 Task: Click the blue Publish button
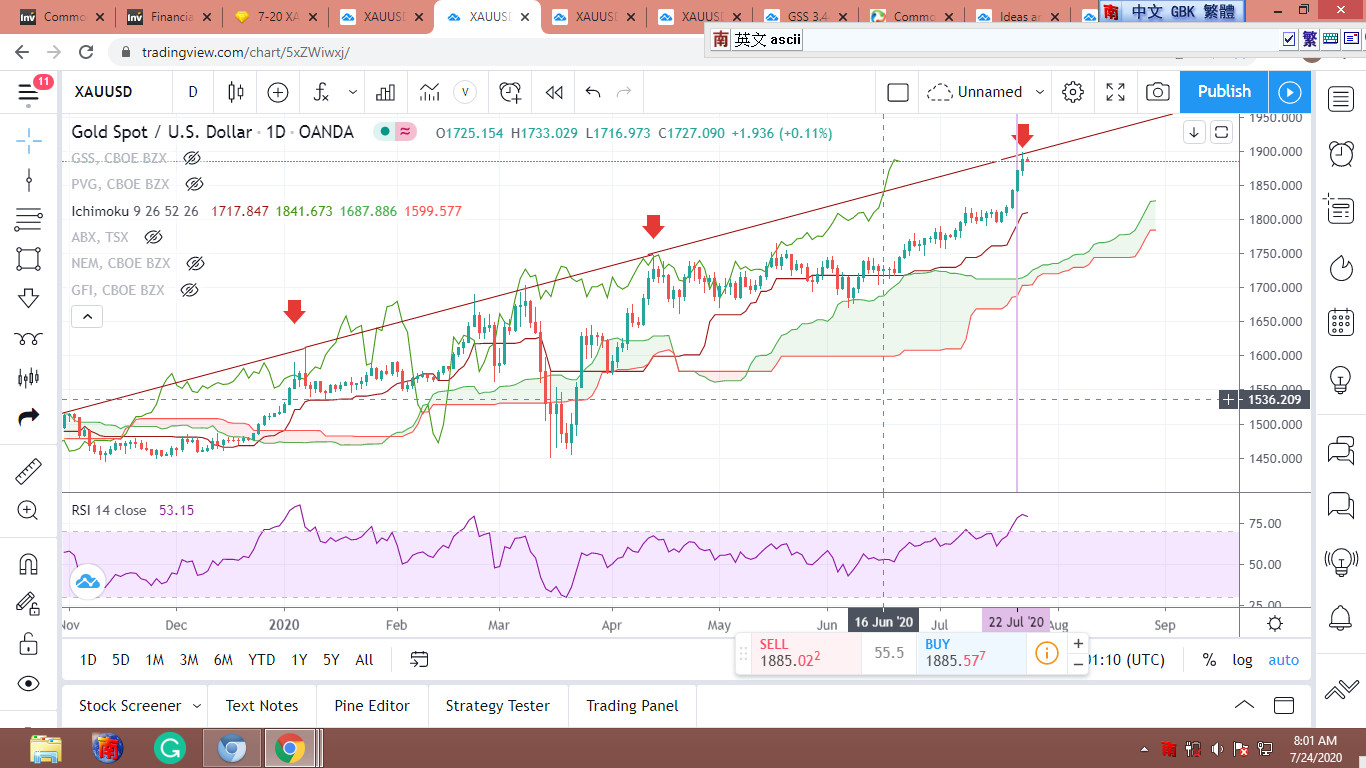[x=1224, y=92]
